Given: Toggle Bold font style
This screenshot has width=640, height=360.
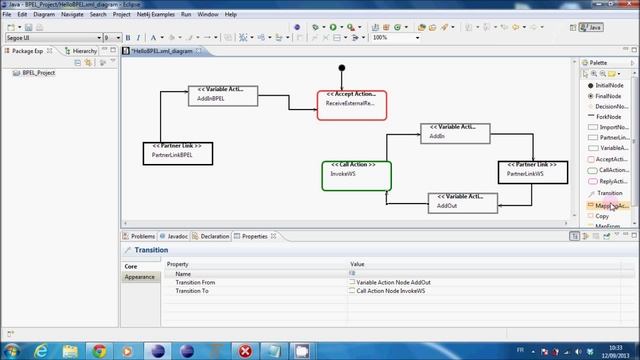Looking at the screenshot, I should (128, 38).
